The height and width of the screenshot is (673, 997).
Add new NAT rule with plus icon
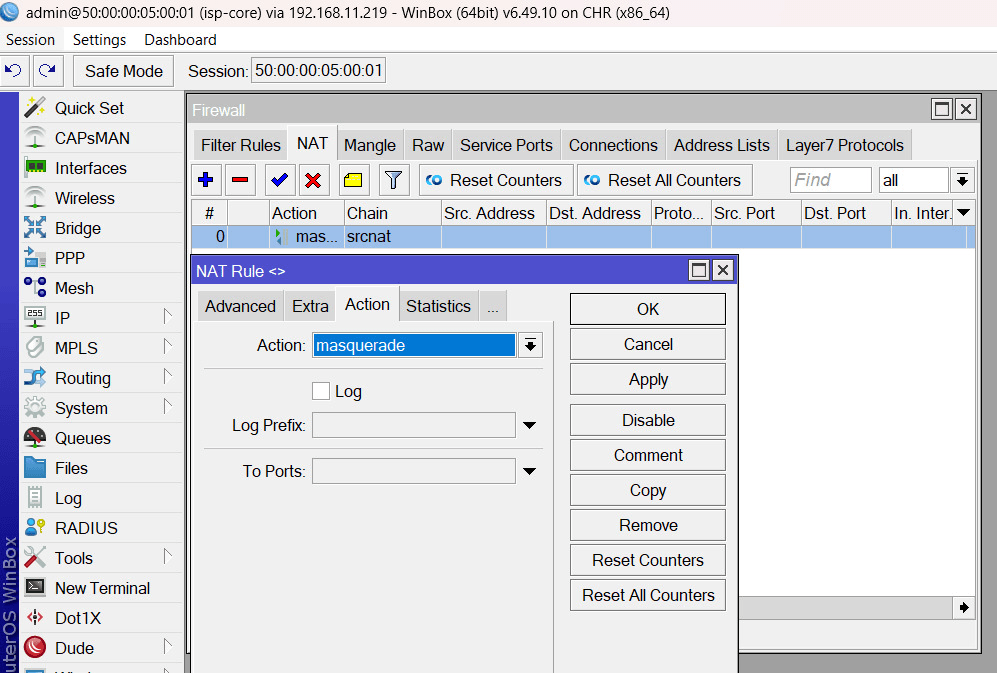point(206,180)
